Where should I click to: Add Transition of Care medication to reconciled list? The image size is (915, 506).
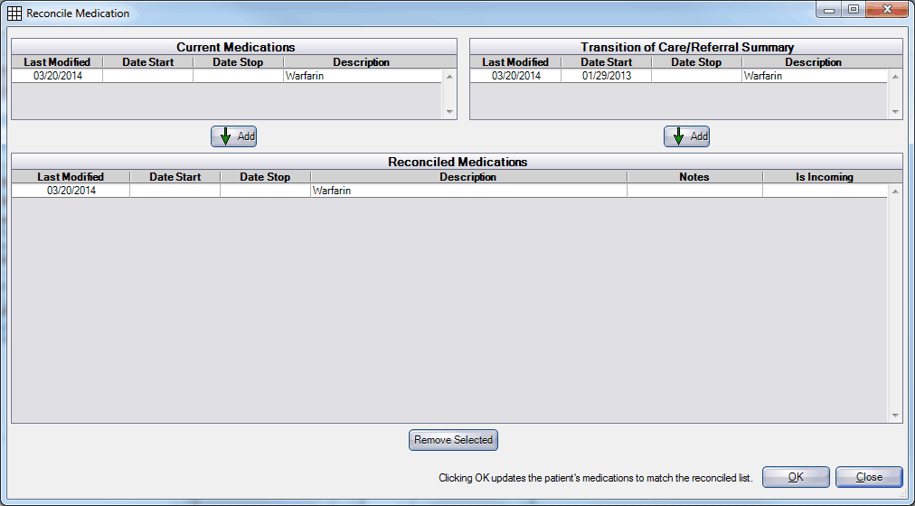(x=687, y=136)
